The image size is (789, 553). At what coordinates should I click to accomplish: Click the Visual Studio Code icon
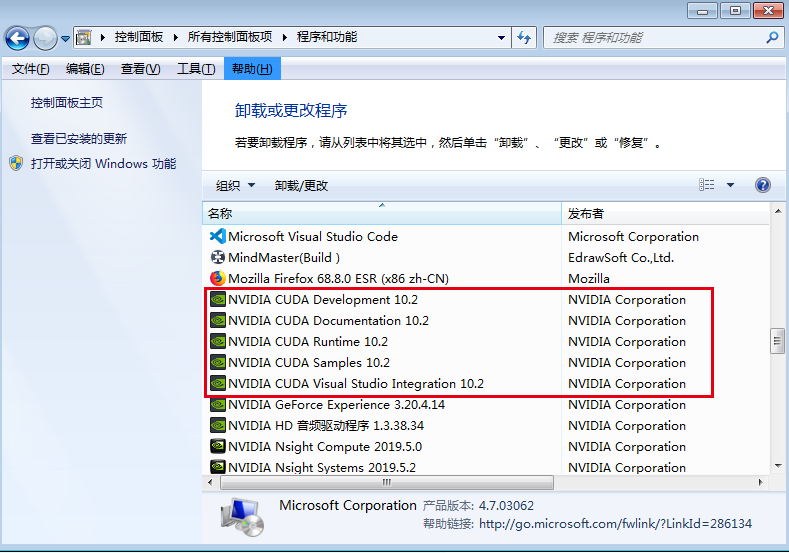coord(217,236)
